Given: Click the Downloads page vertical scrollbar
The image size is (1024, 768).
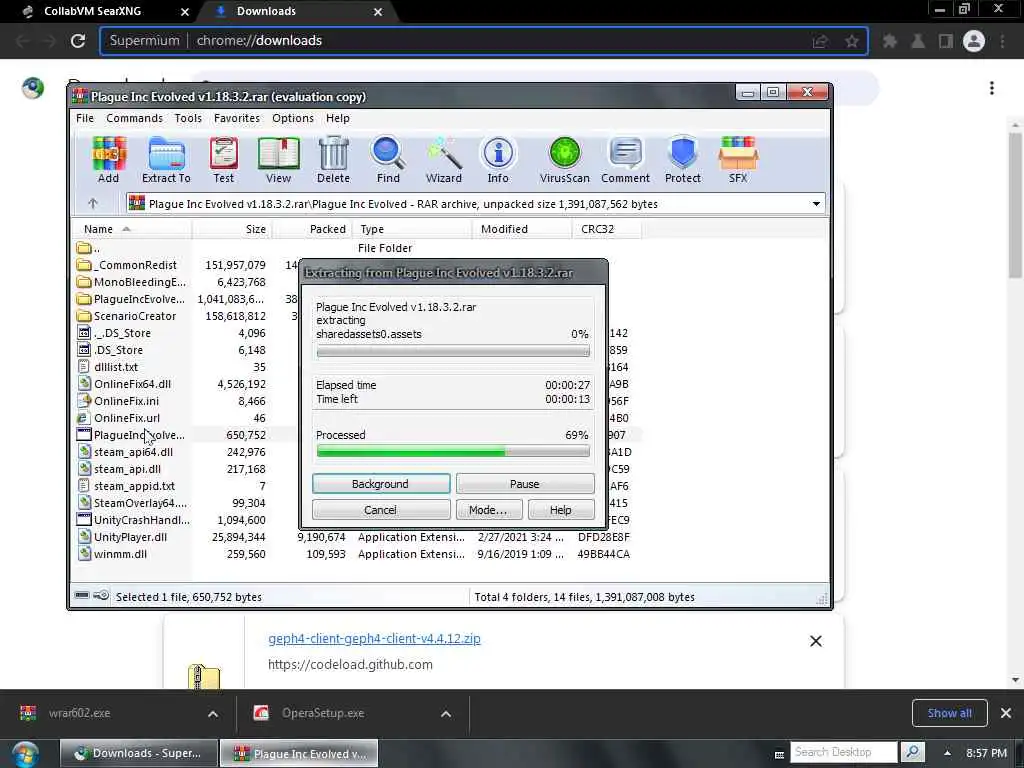Looking at the screenshot, I should coord(1015,206).
